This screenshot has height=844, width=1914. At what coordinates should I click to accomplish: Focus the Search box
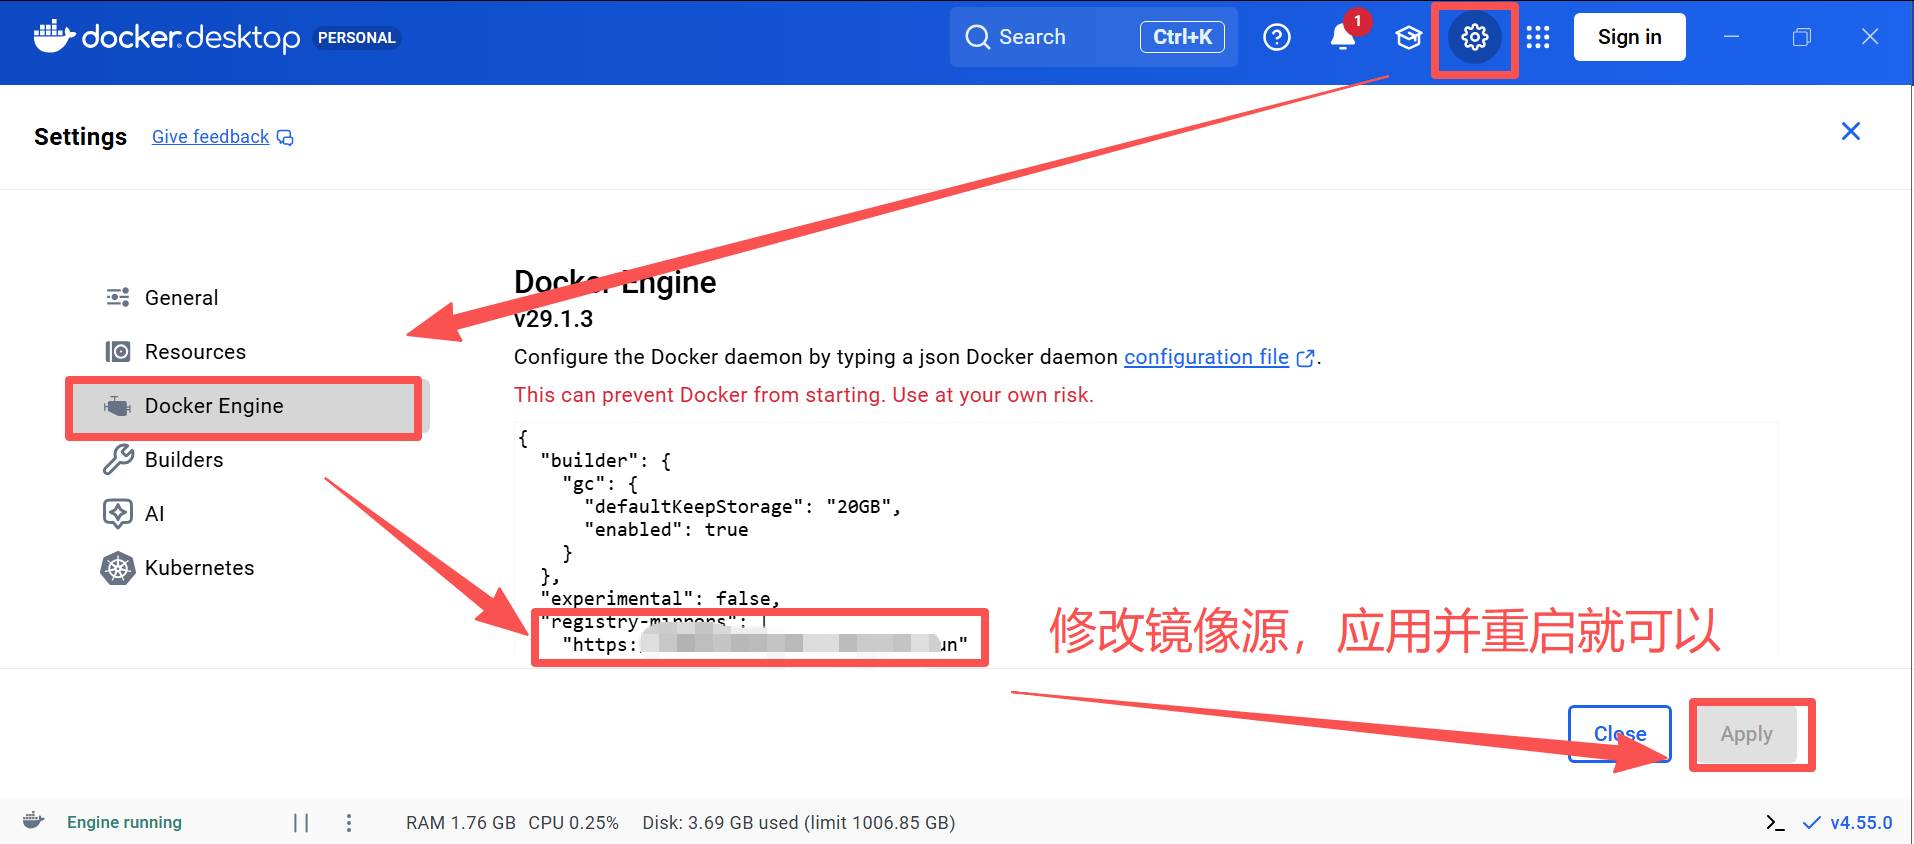click(1094, 37)
